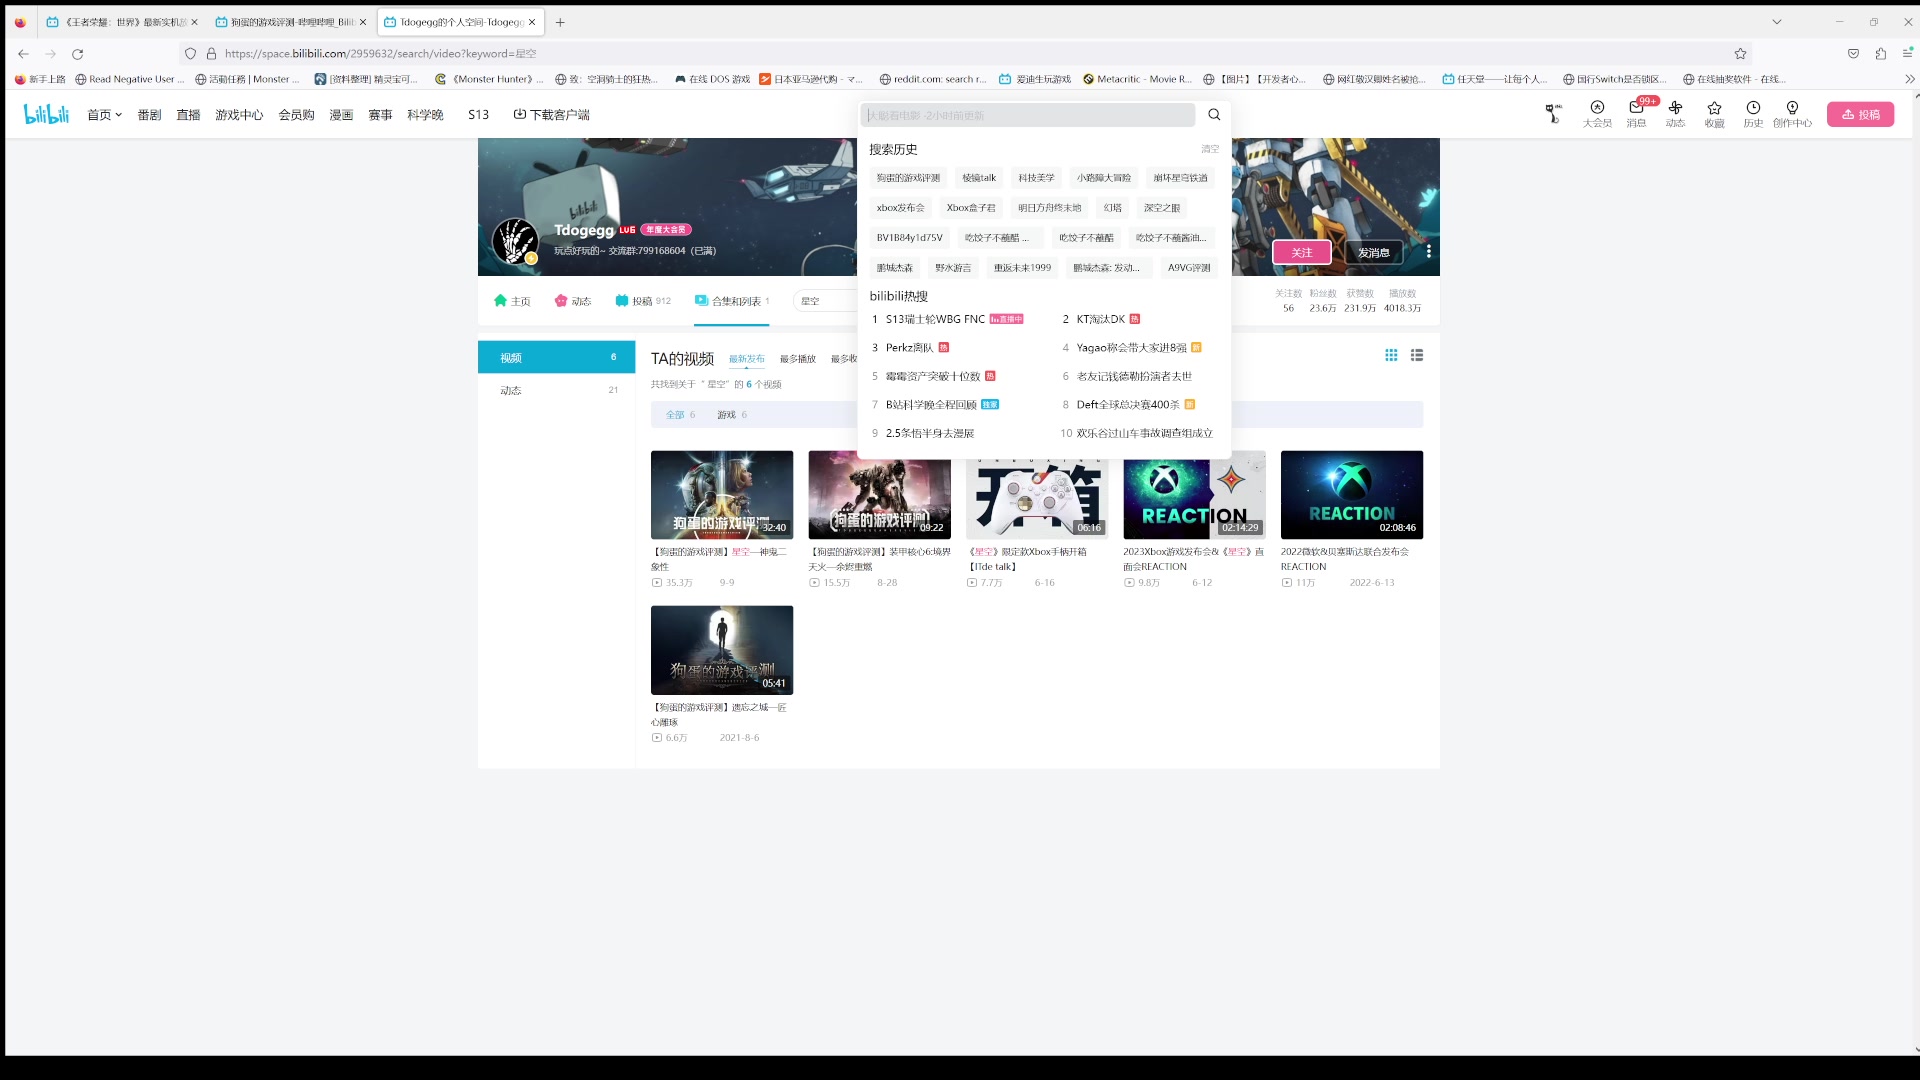Viewport: 1920px width, 1080px height.
Task: Expand the bookmarks overflow chevron
Action: (x=1908, y=79)
